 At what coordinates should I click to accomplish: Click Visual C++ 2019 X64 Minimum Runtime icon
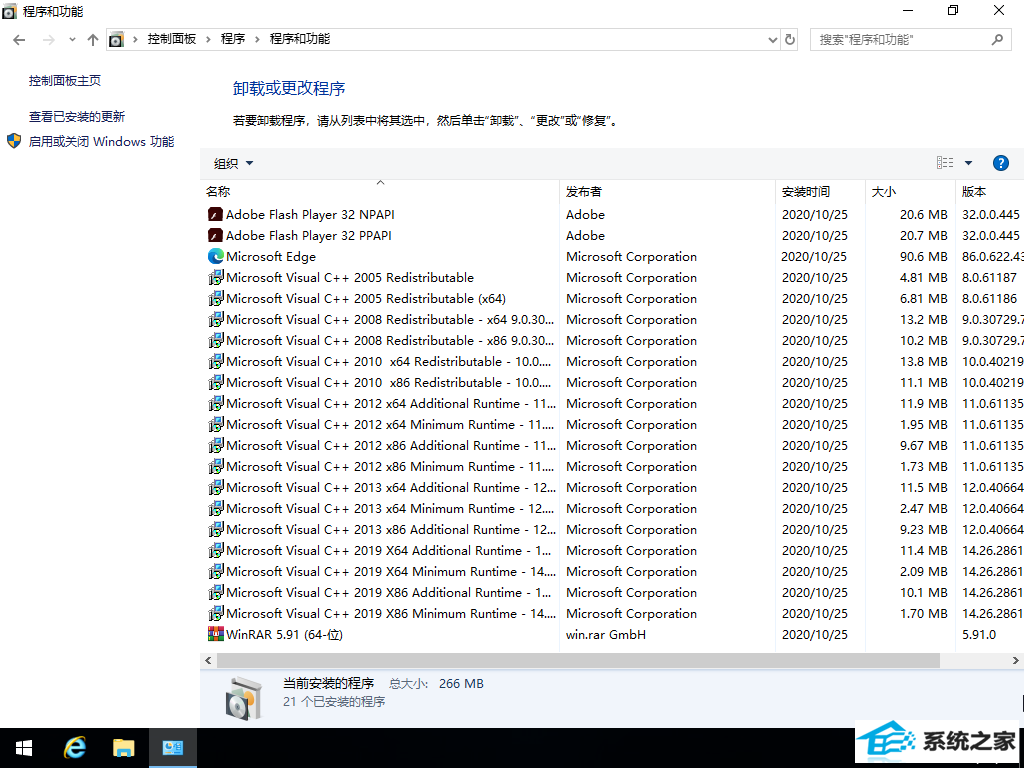[216, 571]
